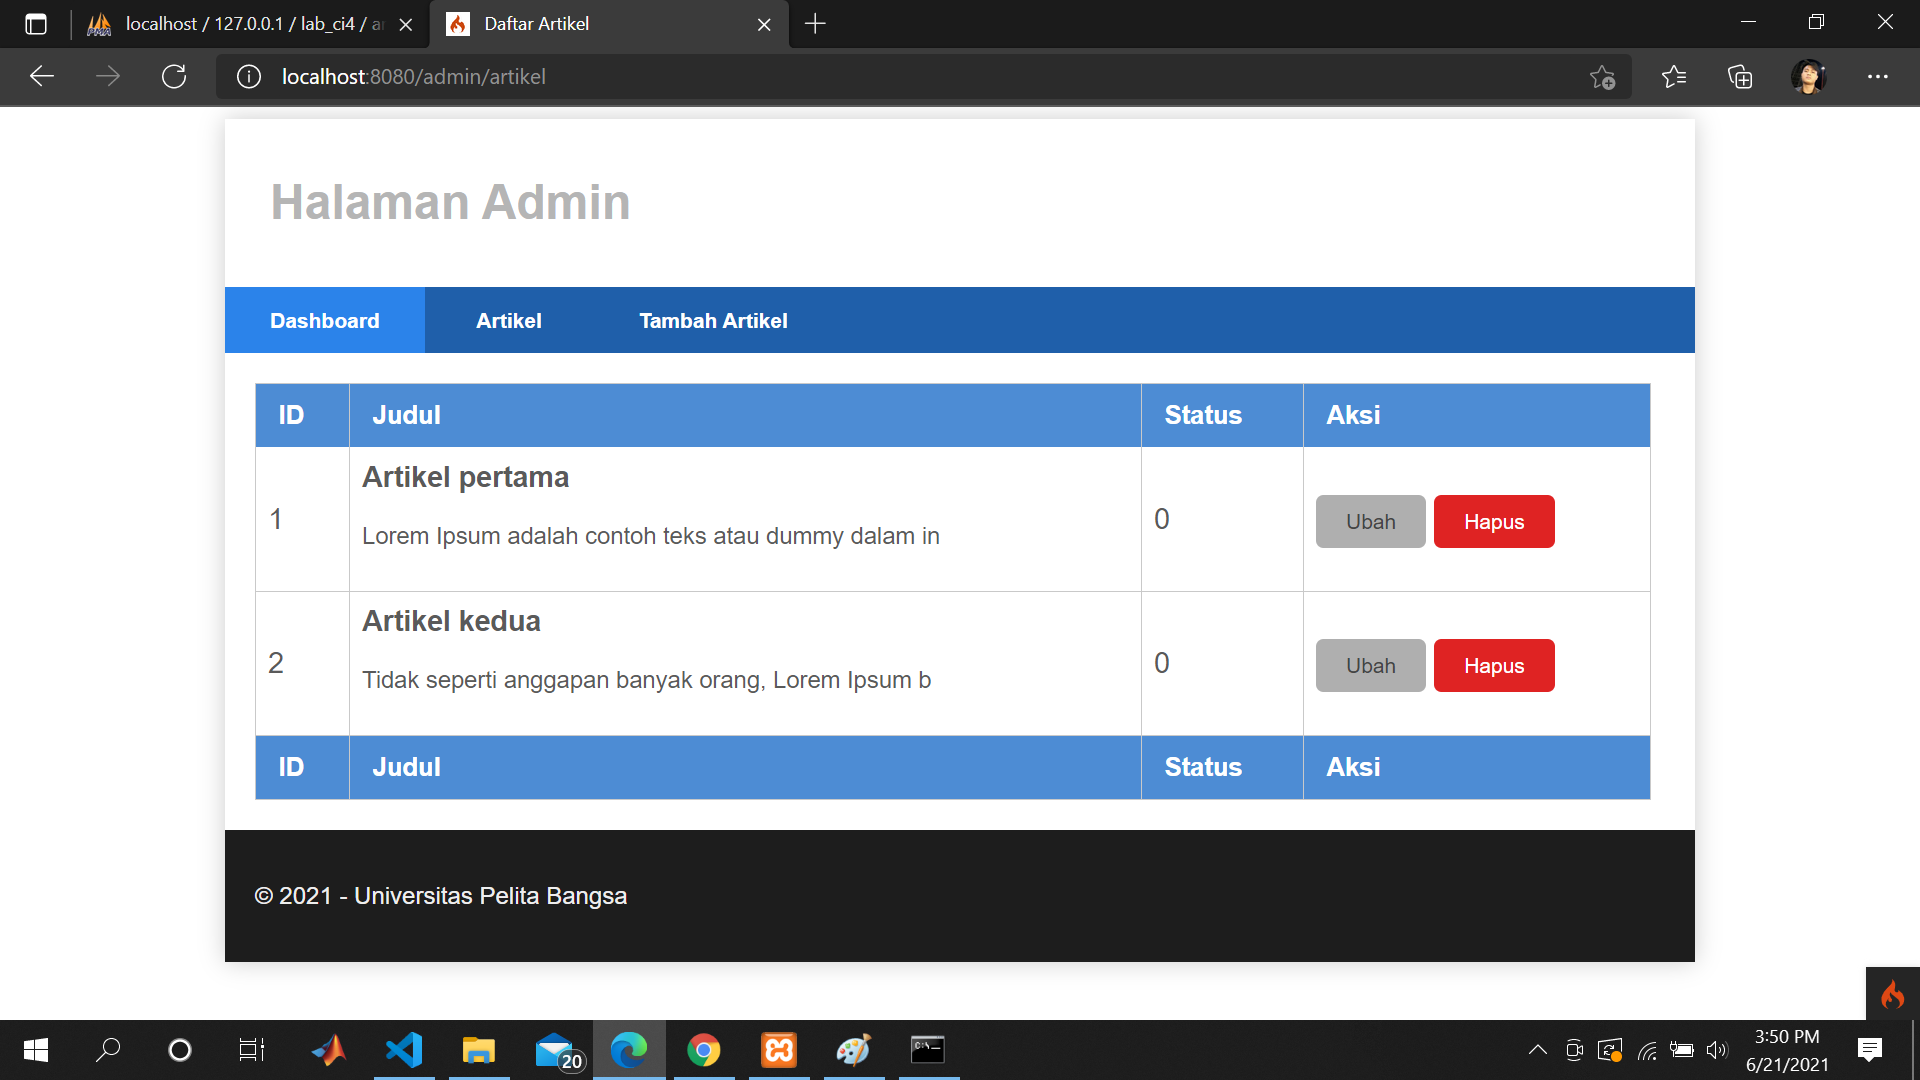Adjust the speaker volume control
The height and width of the screenshot is (1080, 1920).
point(1718,1050)
